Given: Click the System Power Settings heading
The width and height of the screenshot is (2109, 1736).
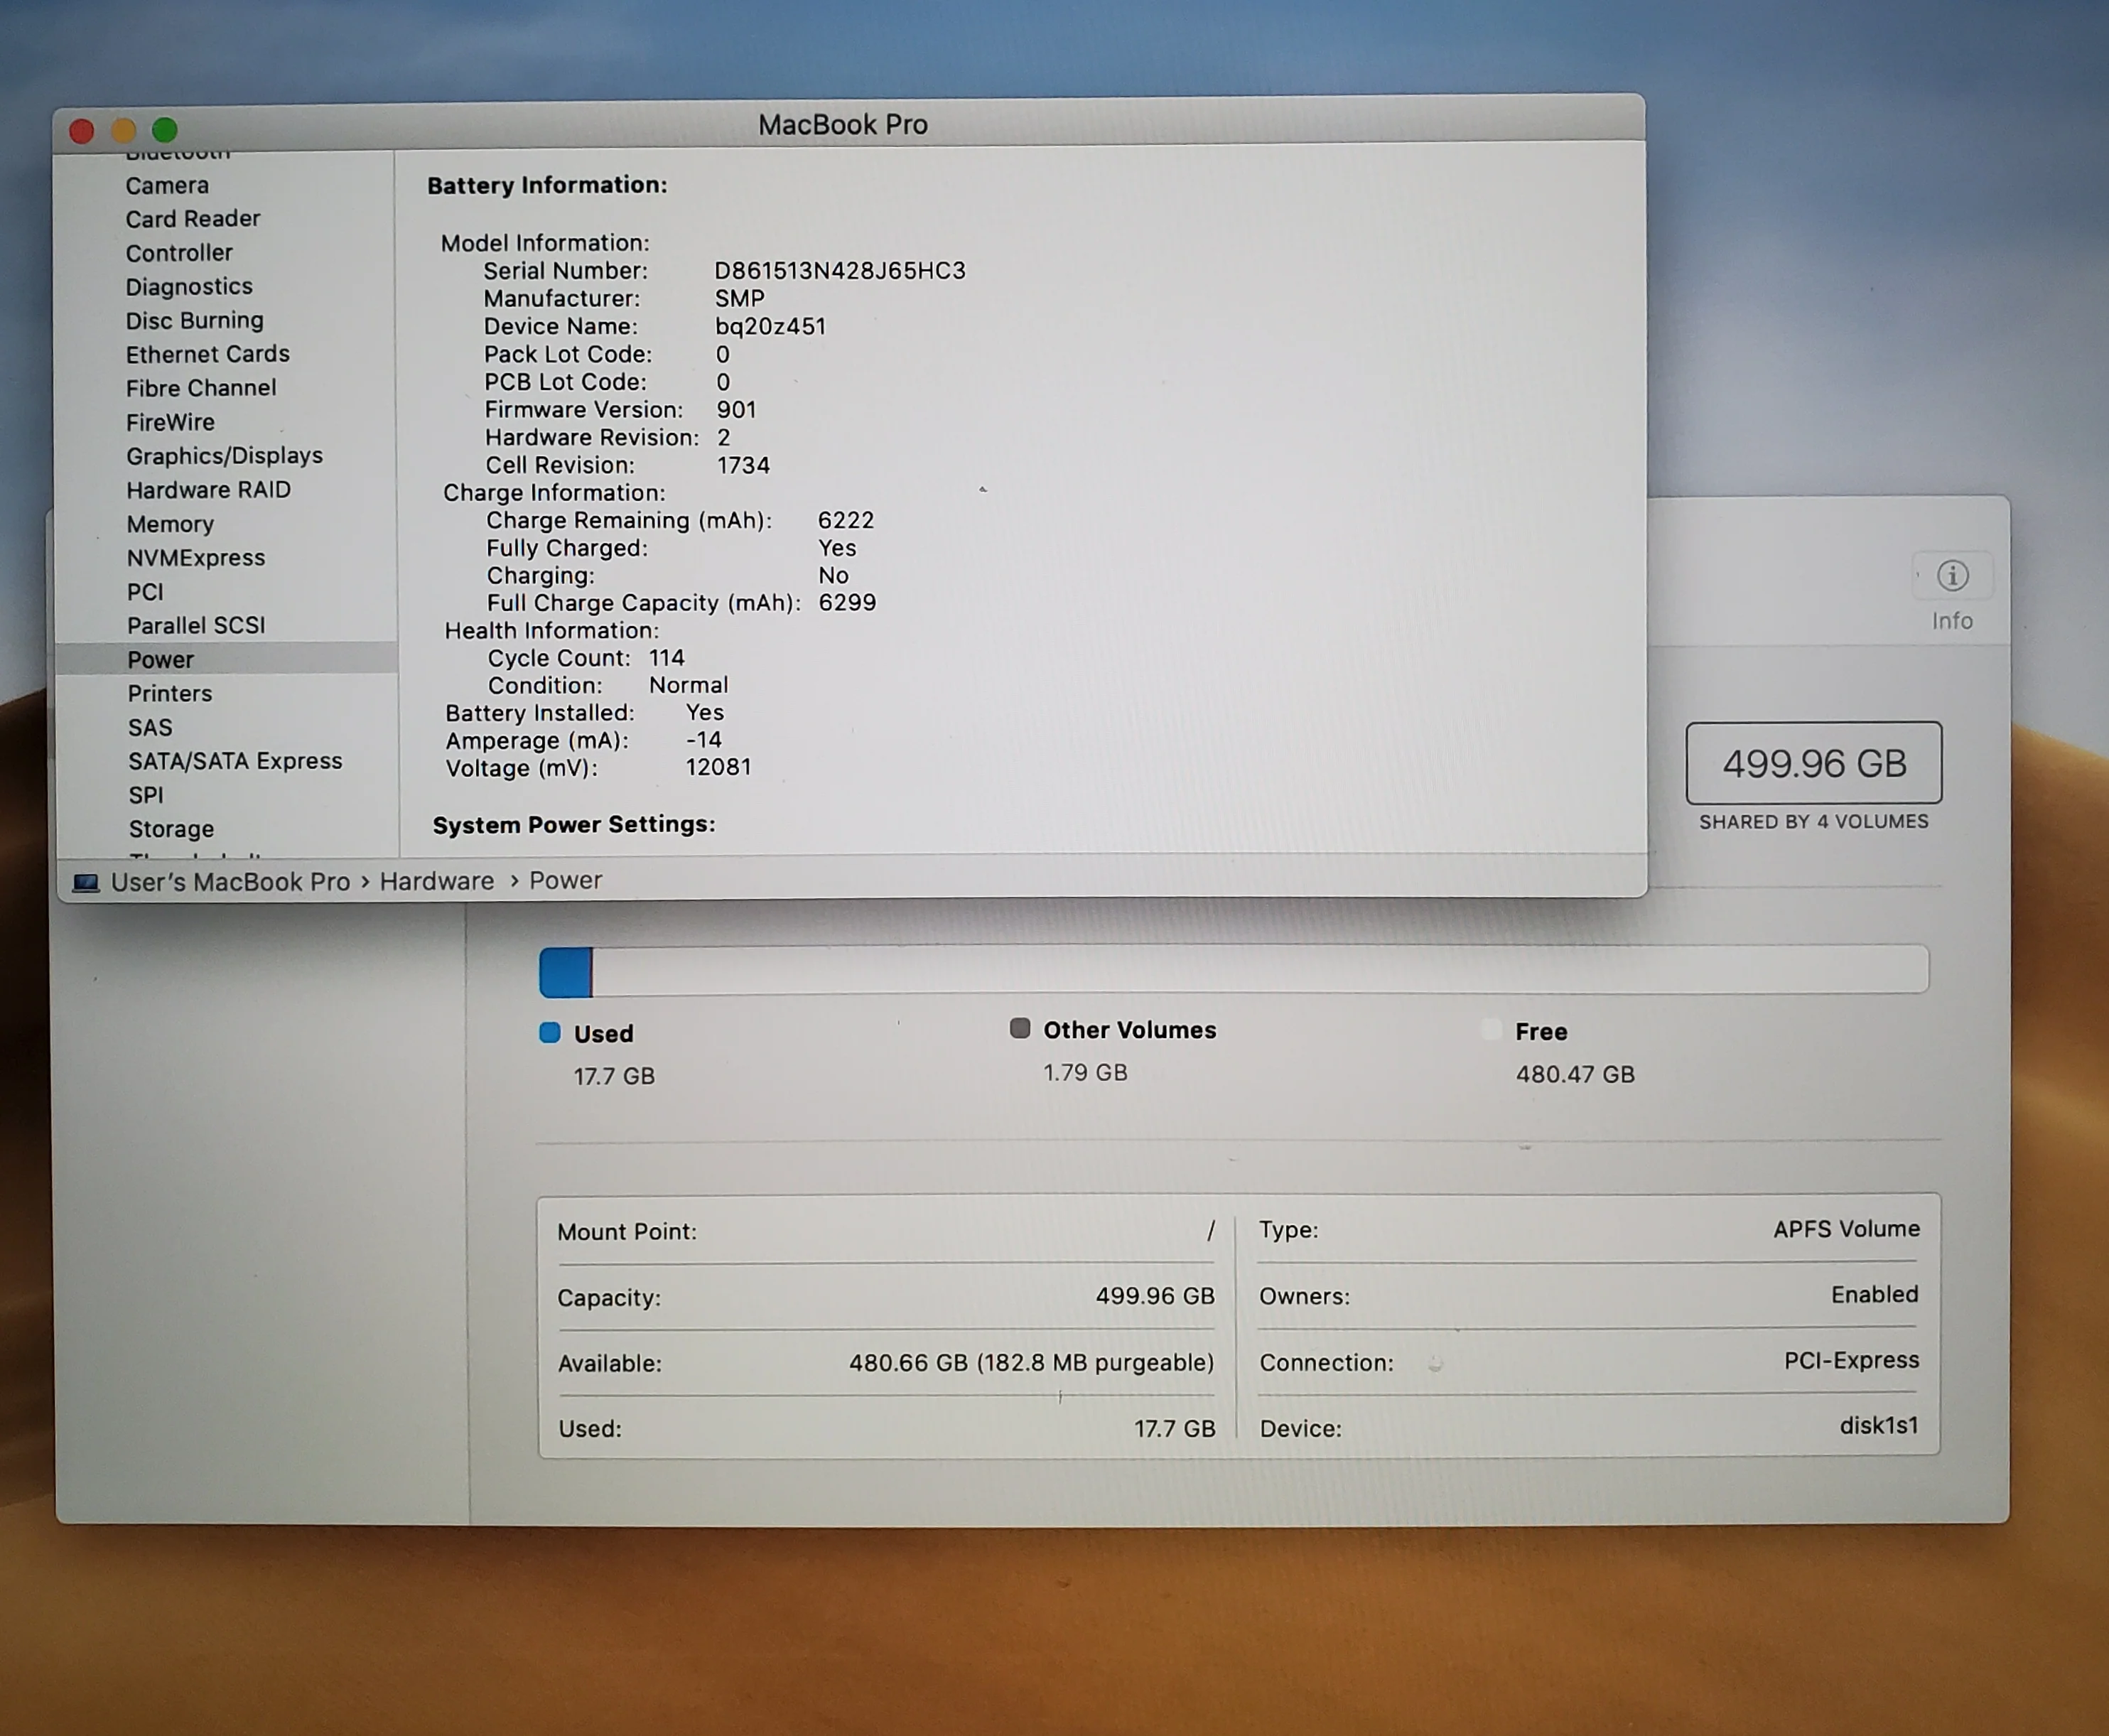Looking at the screenshot, I should 574,825.
